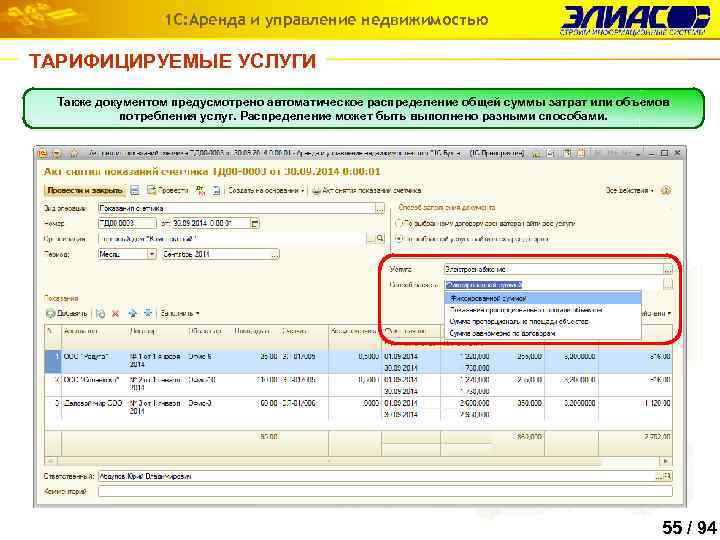
Task: Click the document structure report icon
Action: point(216,190)
